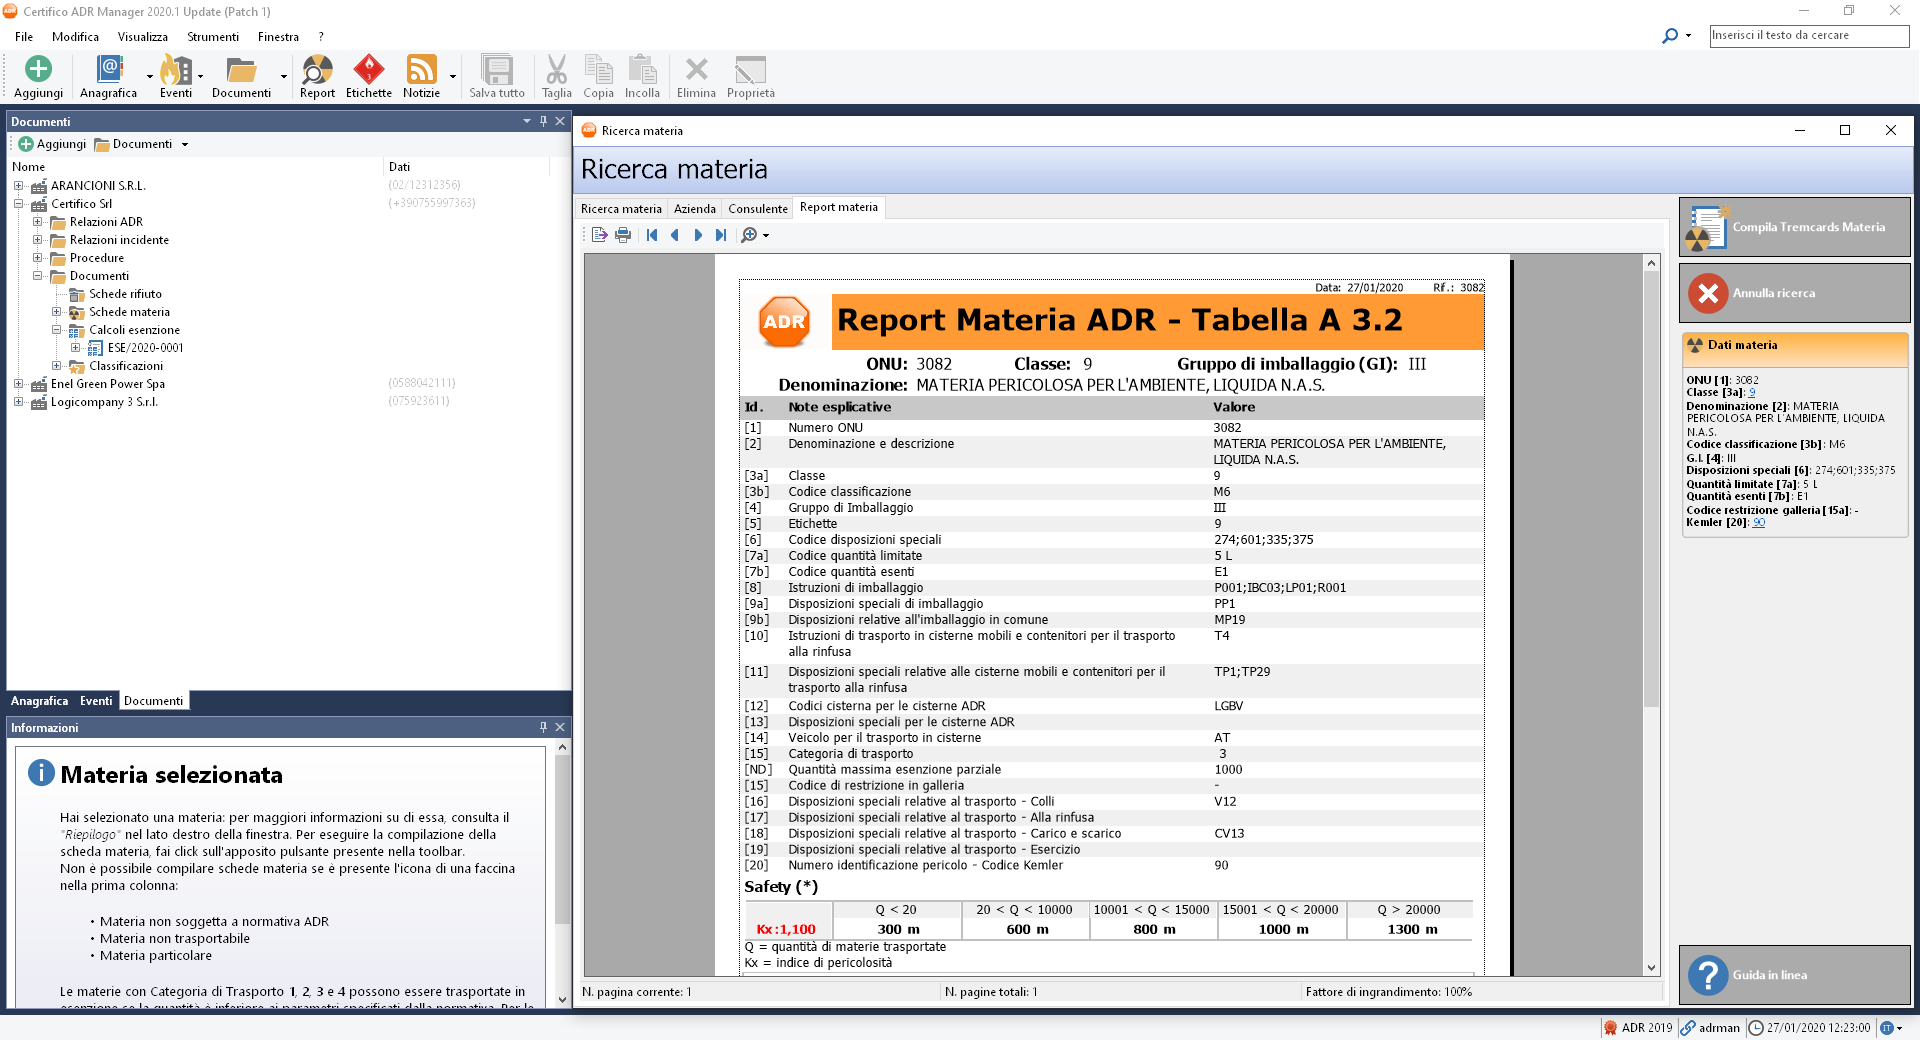Image resolution: width=1920 pixels, height=1040 pixels.
Task: Switch to the Azienda tab
Action: pyautogui.click(x=695, y=209)
